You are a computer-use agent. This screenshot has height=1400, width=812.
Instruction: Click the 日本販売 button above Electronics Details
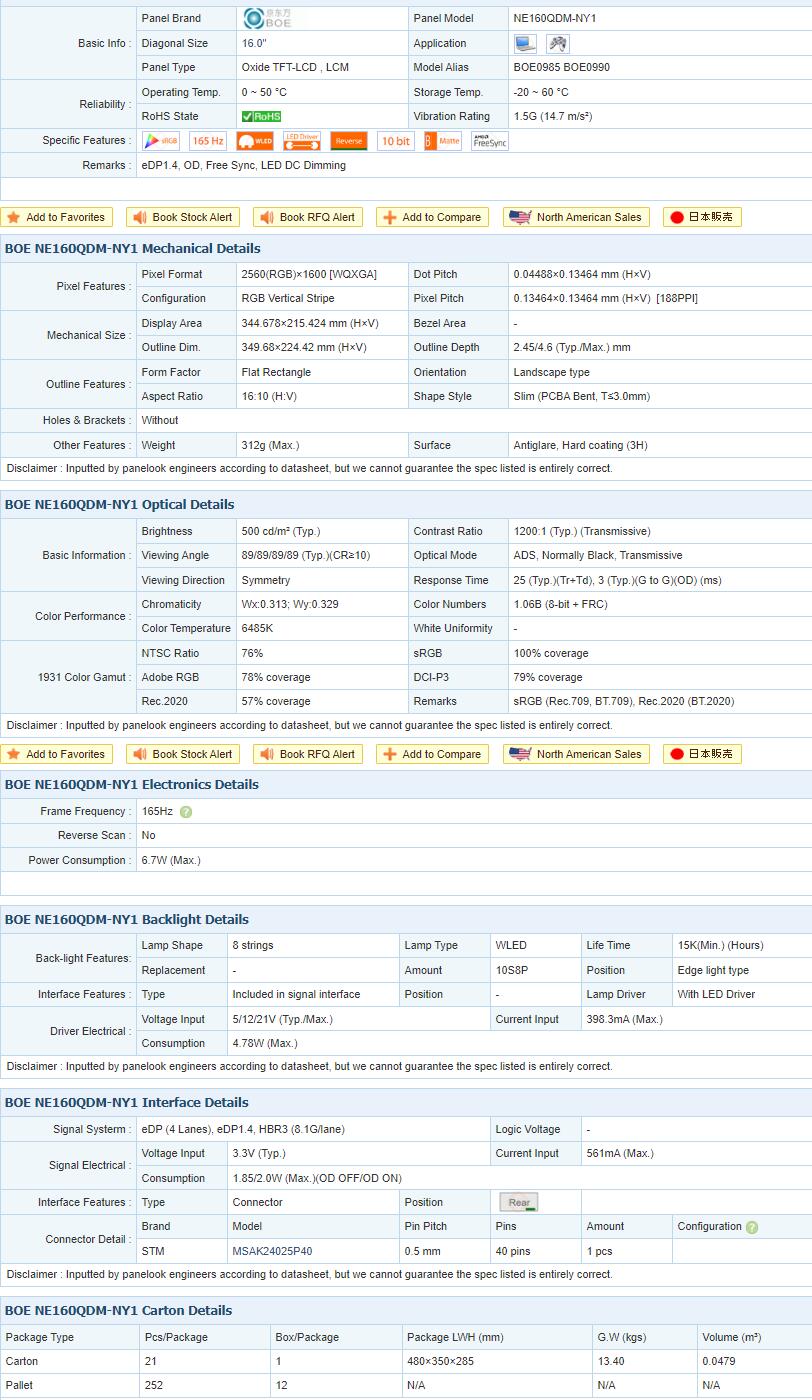(x=702, y=754)
